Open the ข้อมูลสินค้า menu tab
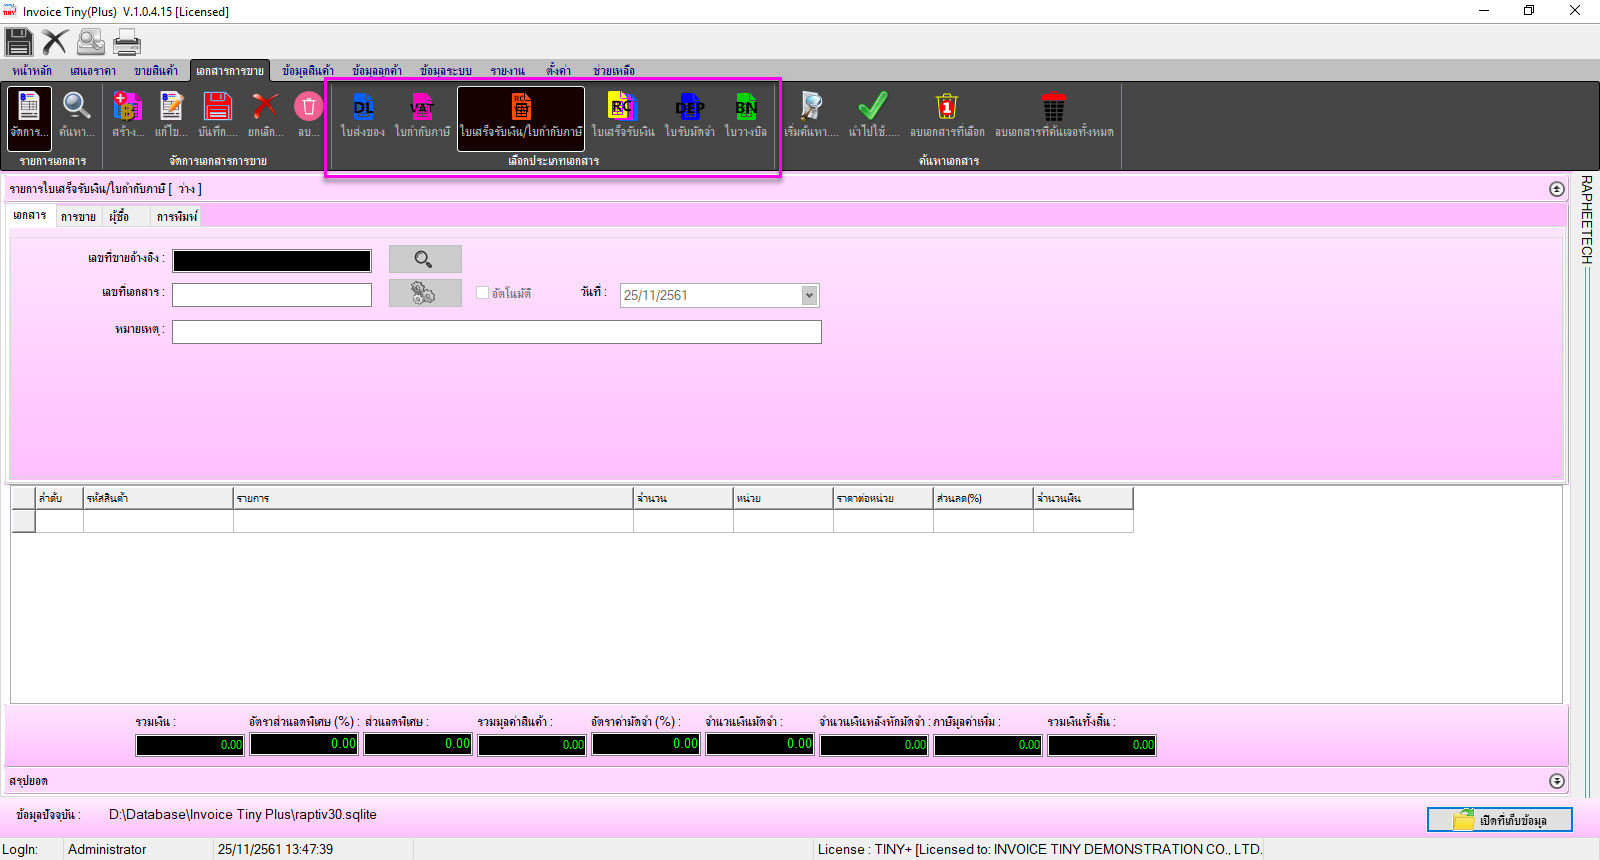 tap(308, 71)
